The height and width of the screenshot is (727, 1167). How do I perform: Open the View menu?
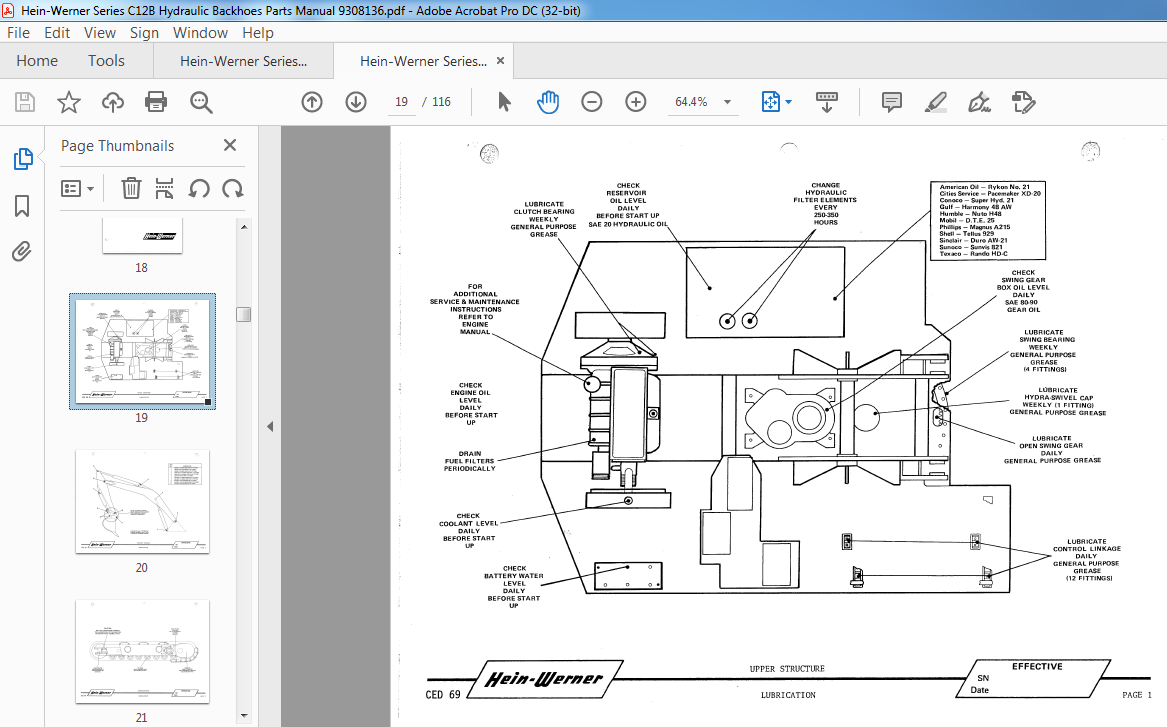pos(100,33)
